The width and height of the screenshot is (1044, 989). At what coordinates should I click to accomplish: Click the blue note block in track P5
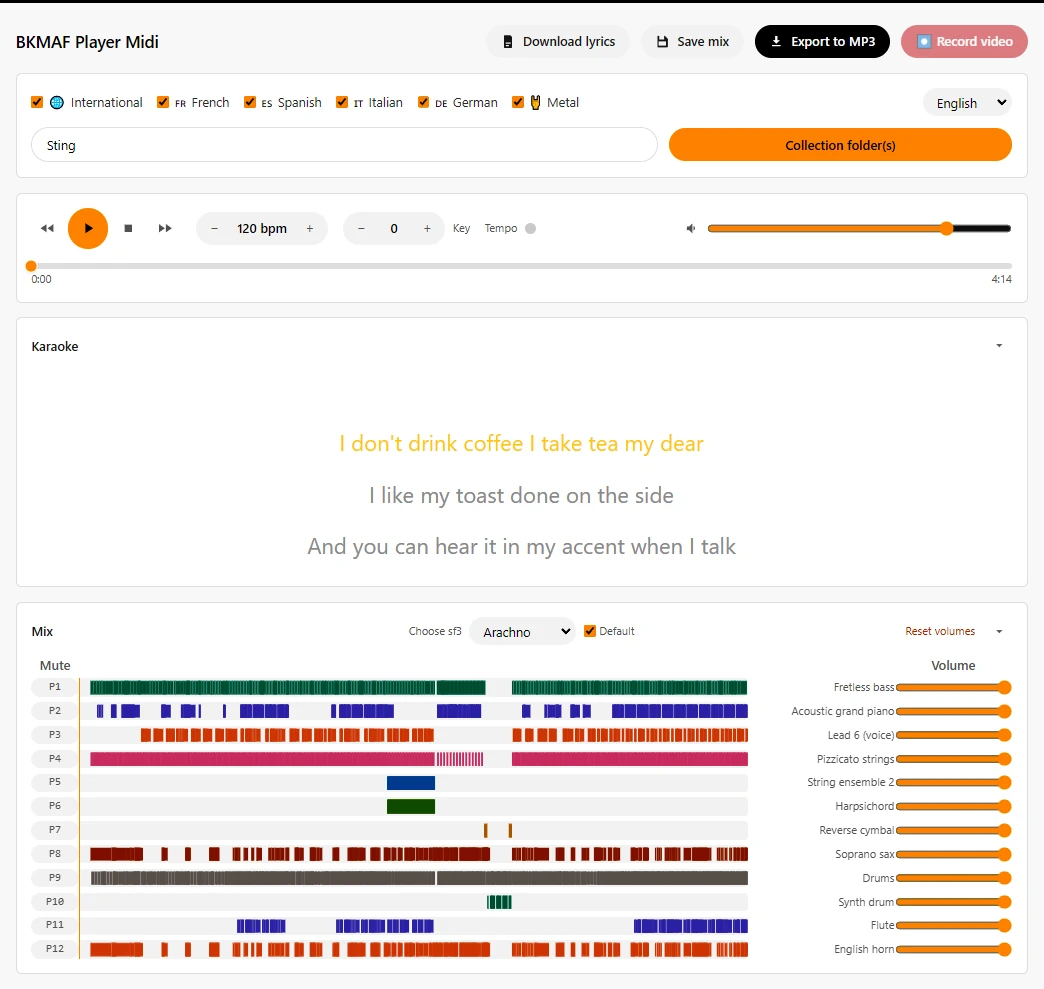point(411,783)
